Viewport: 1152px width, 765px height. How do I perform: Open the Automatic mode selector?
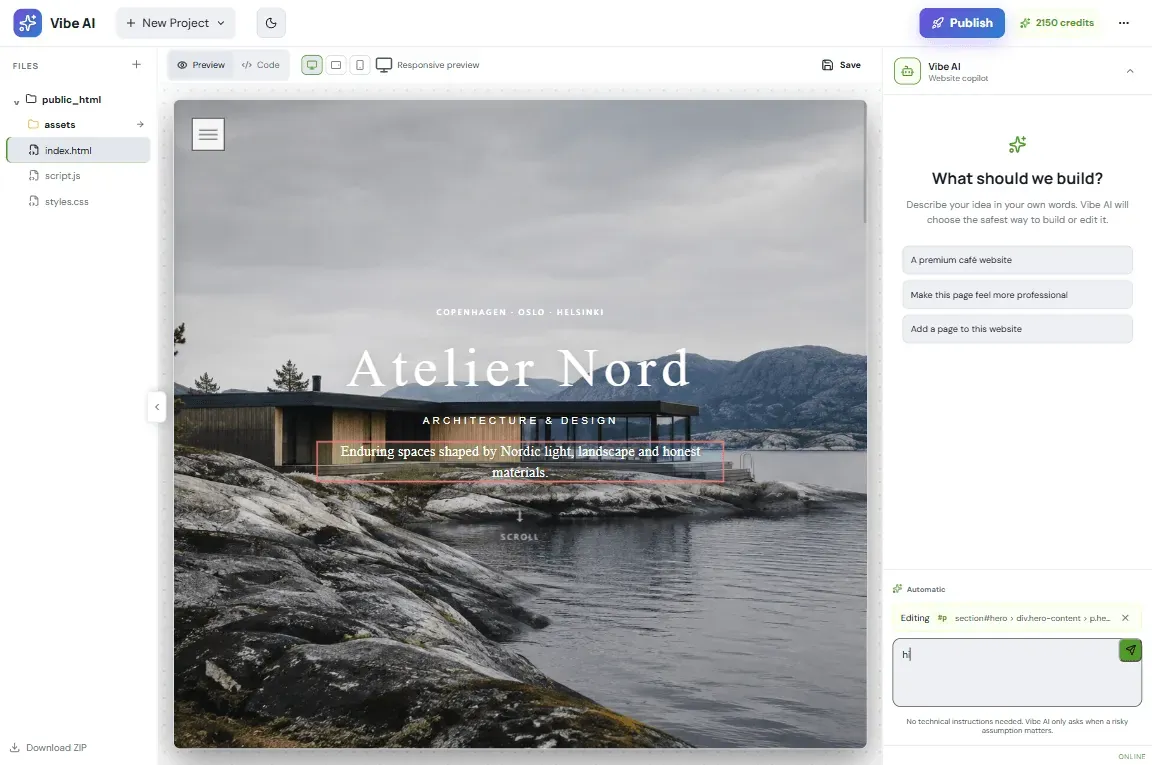coord(919,589)
